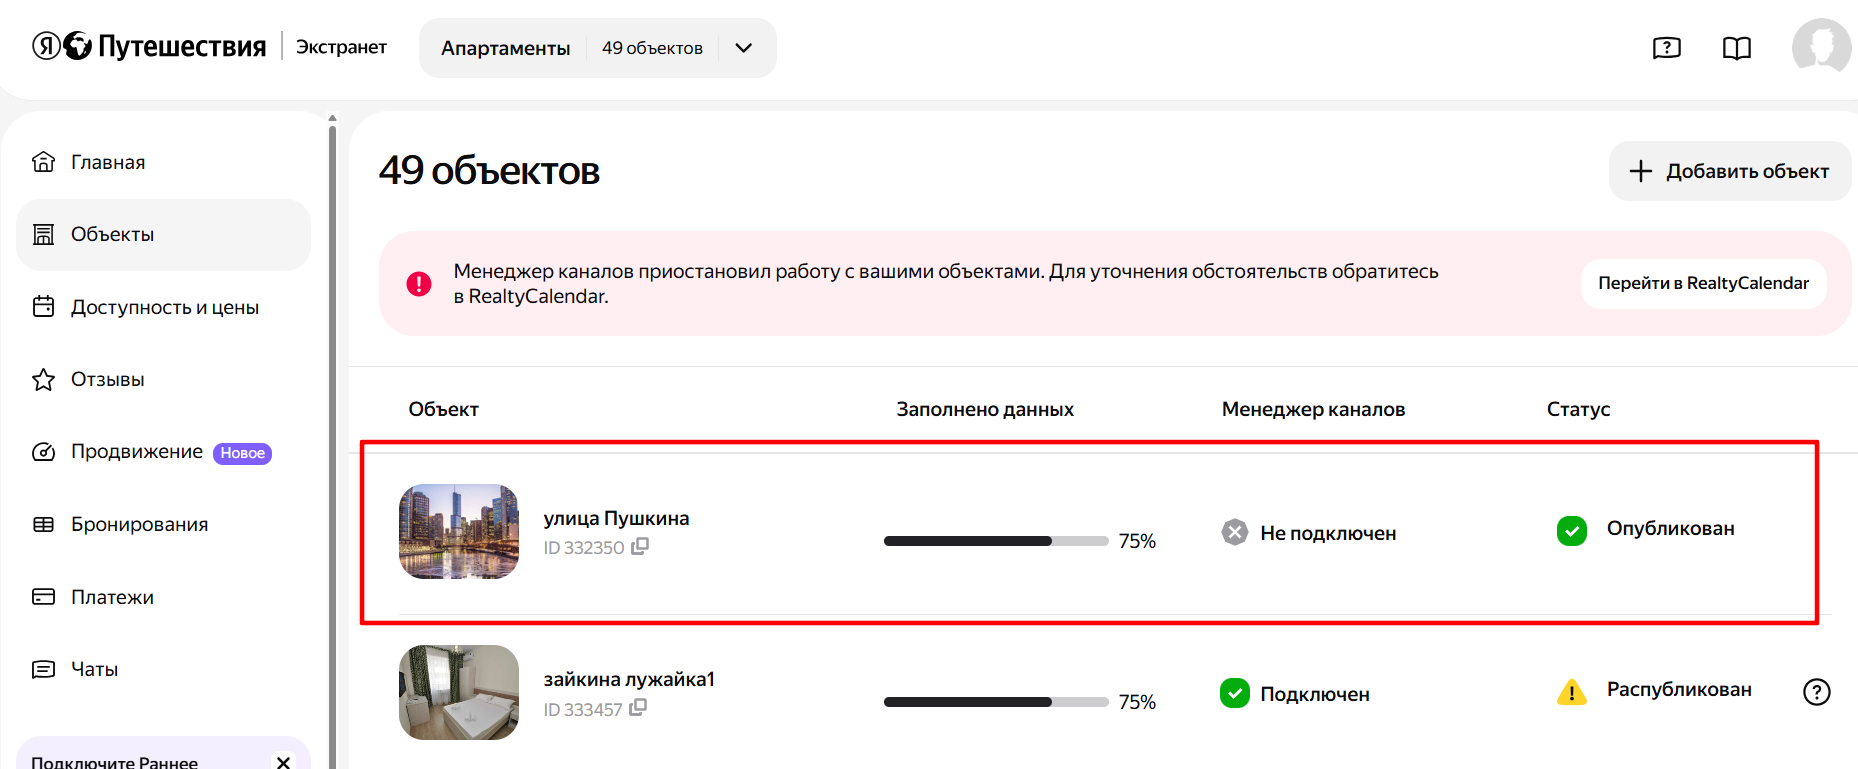Screen dimensions: 1858x769
Task: Open the зайкина лужайка1 thumbnail
Action: point(459,692)
